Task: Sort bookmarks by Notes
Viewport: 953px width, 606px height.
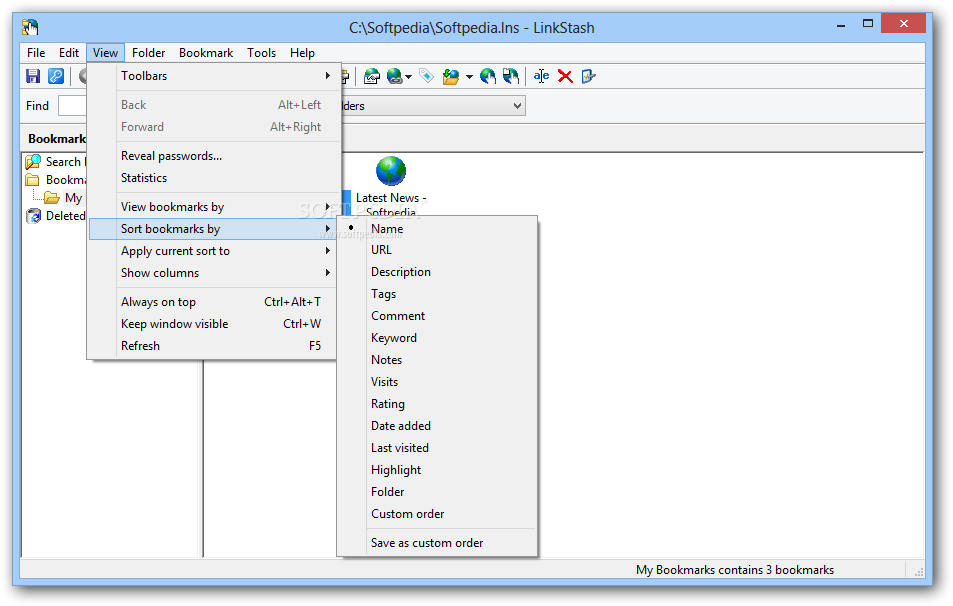Action: tap(437, 360)
